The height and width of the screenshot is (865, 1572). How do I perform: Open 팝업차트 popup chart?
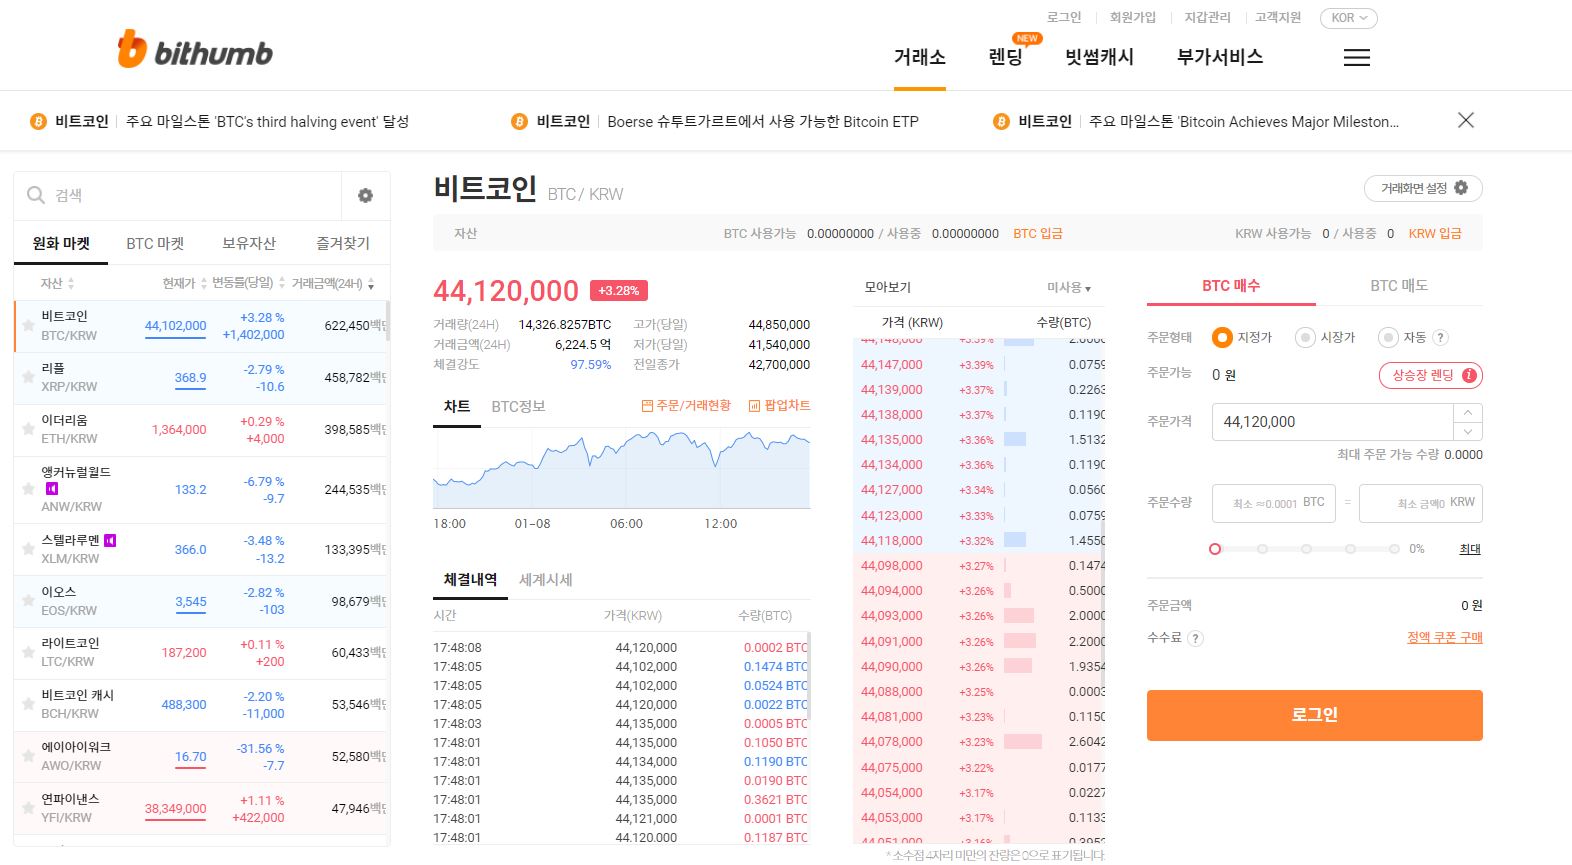pyautogui.click(x=778, y=405)
